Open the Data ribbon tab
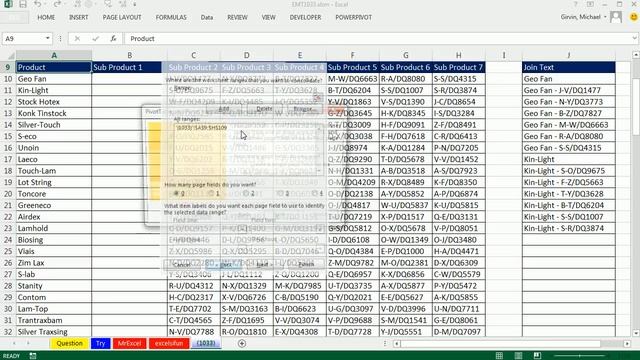The image size is (640, 360). click(x=207, y=17)
